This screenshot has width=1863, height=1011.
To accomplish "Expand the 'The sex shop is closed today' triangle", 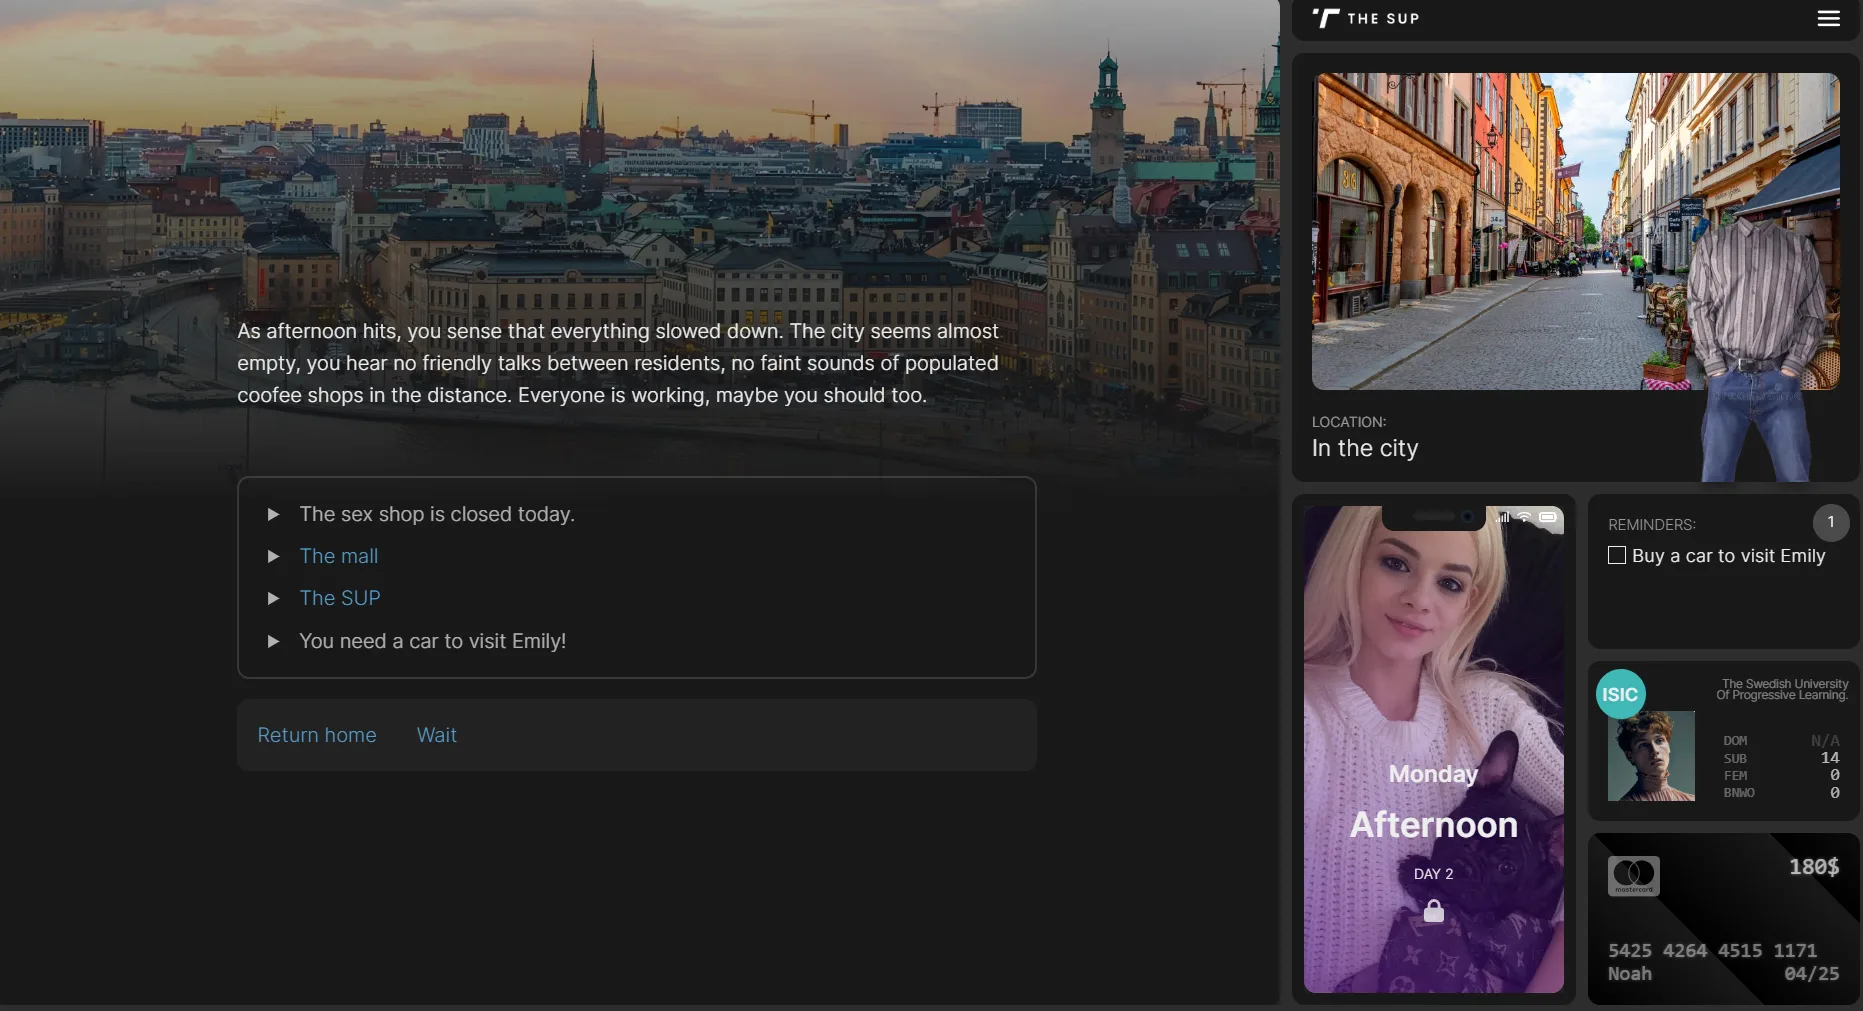I will pos(273,514).
